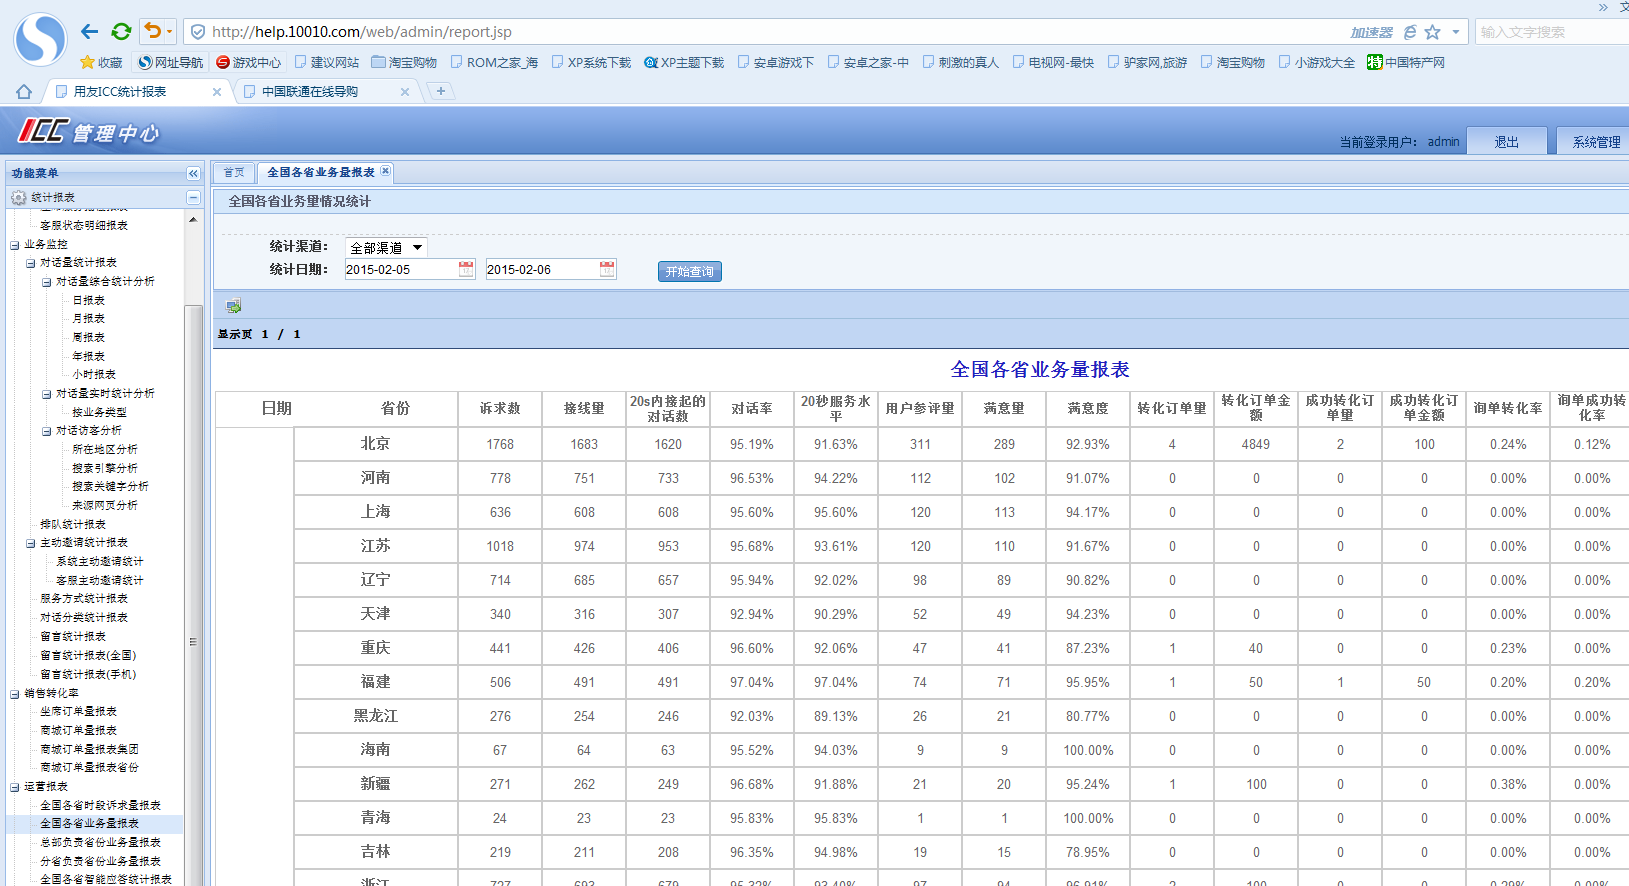The width and height of the screenshot is (1629, 886).
Task: Open the dropdown arrow beside the star icon
Action: (1456, 32)
